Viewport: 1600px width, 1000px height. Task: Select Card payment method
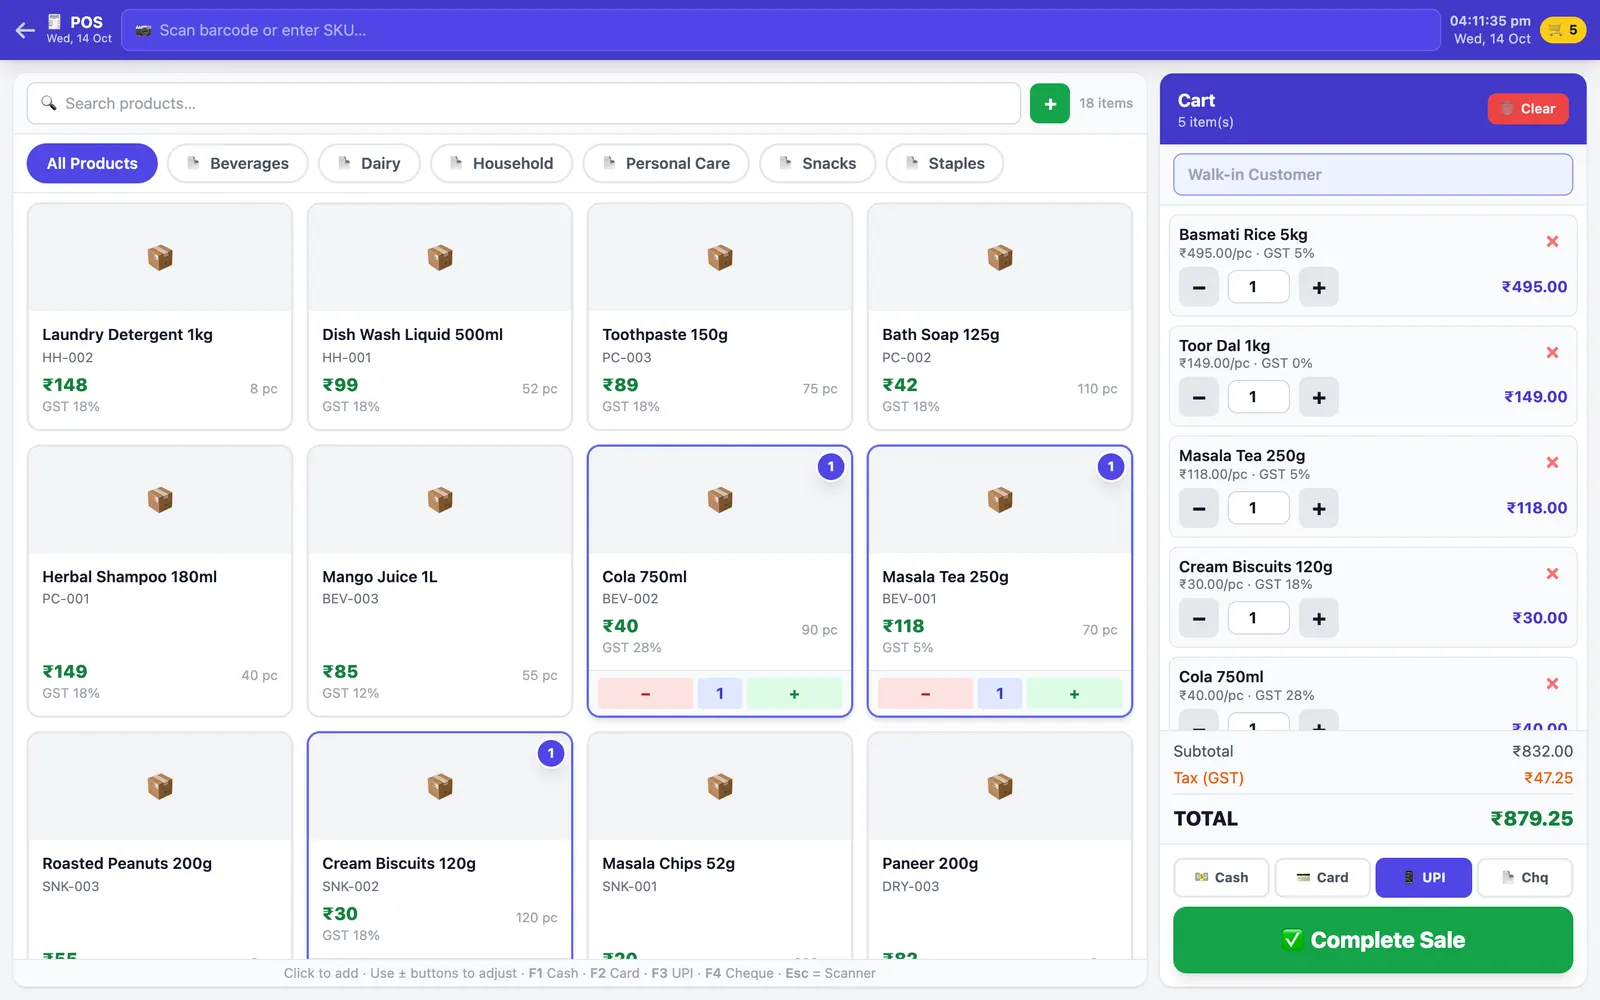point(1322,877)
